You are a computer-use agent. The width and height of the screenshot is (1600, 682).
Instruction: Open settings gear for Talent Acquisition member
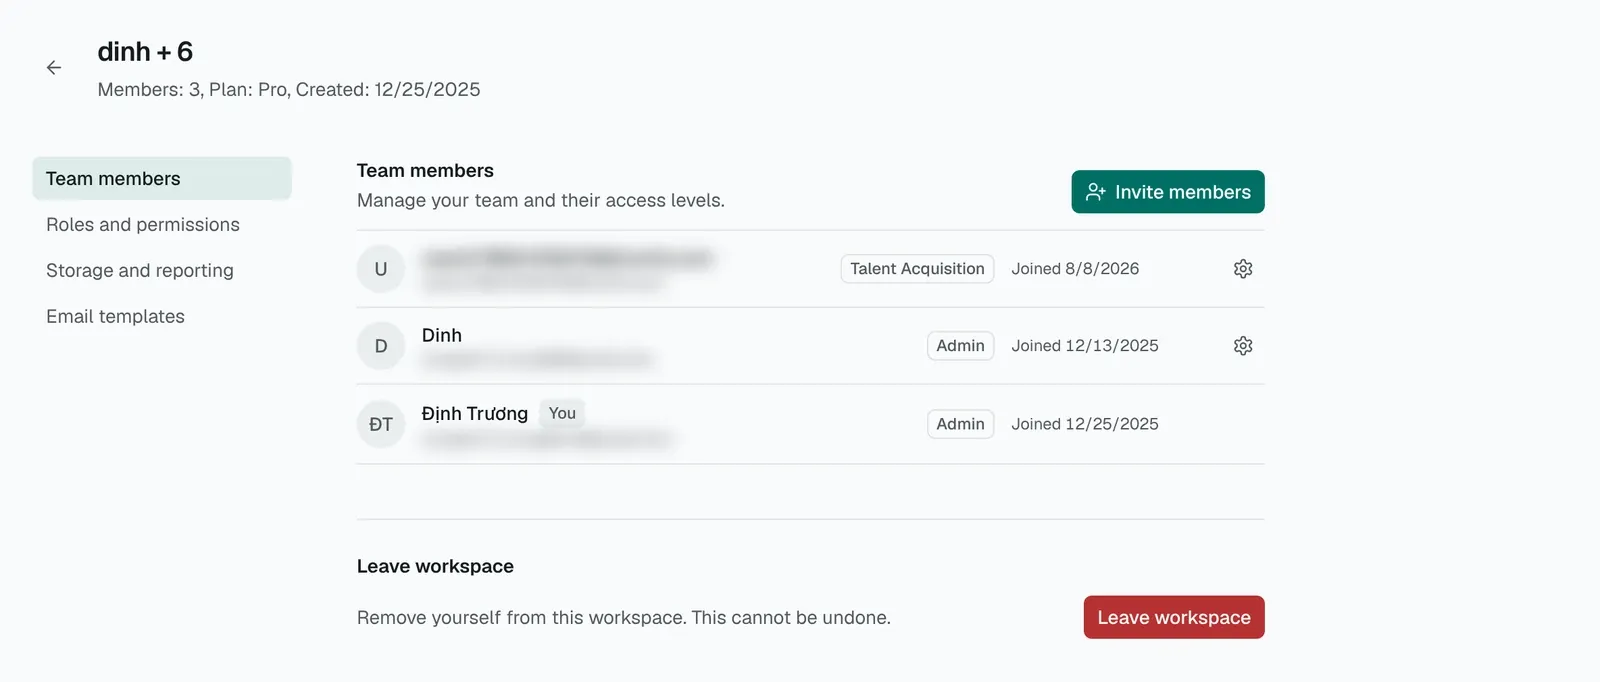coord(1243,269)
